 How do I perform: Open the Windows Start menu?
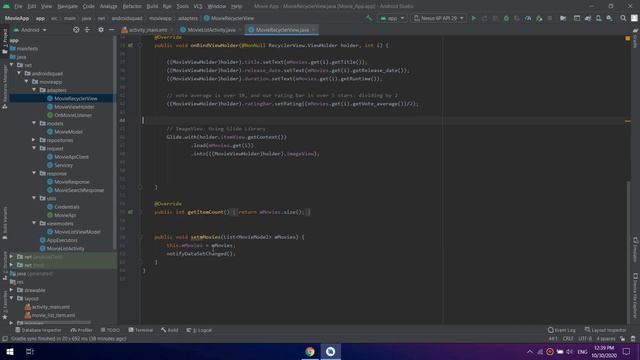[10, 351]
